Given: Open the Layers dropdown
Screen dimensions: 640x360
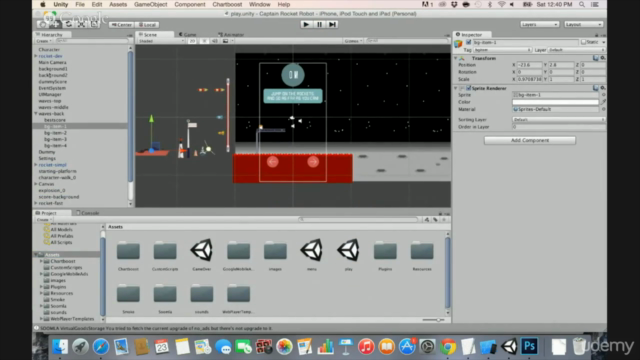Looking at the screenshot, I should pos(540,24).
